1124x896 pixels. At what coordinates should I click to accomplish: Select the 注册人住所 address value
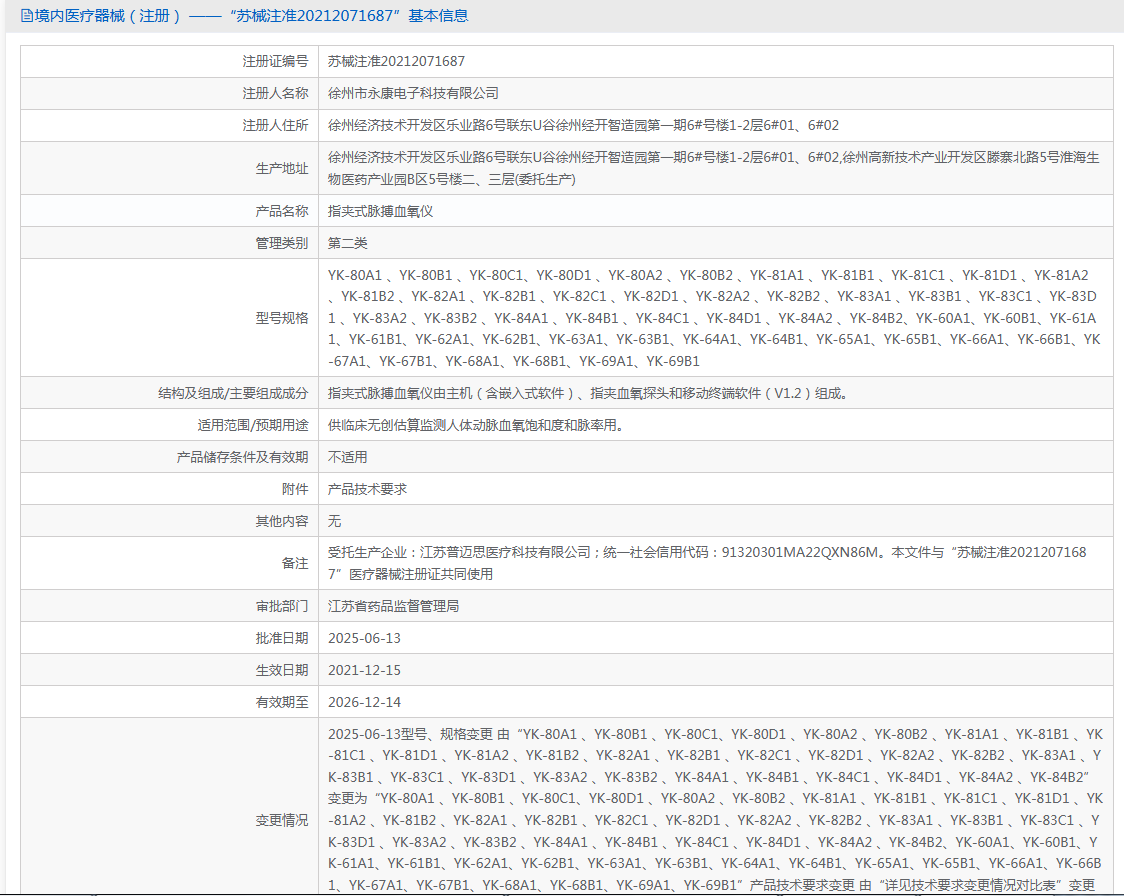[583, 125]
